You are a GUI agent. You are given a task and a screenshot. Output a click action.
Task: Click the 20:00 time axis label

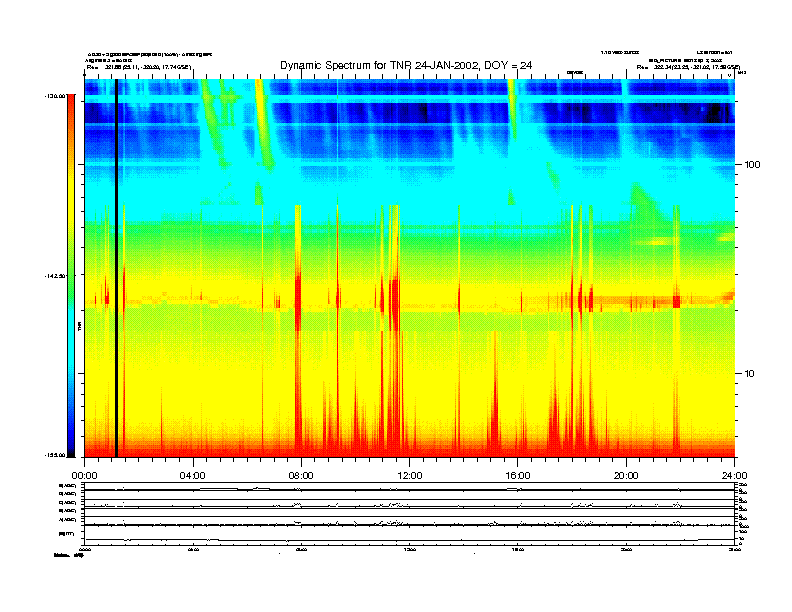(x=626, y=476)
